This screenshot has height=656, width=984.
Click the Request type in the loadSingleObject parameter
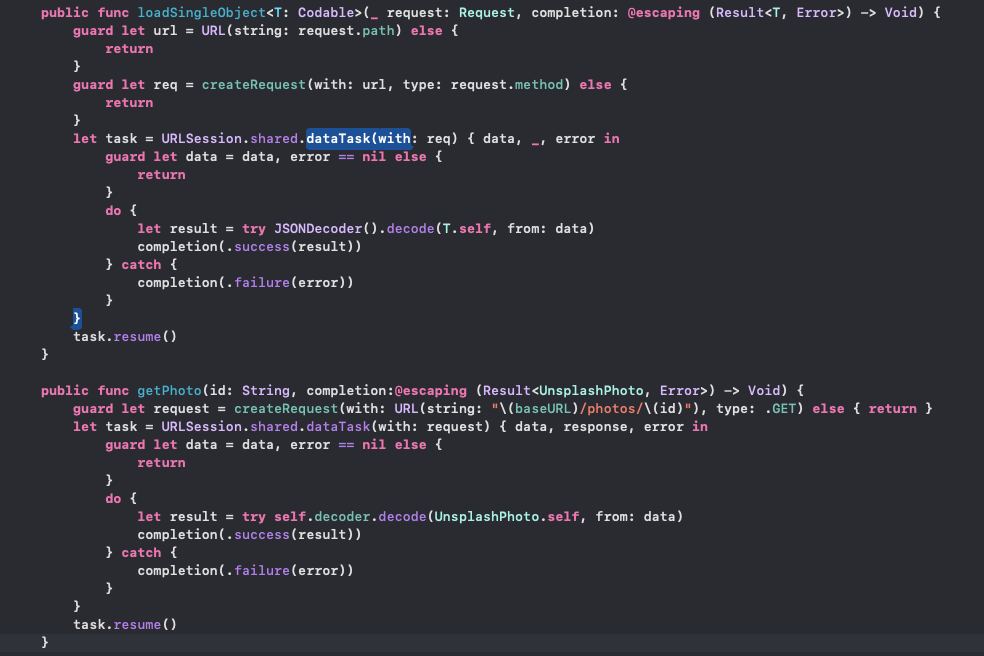[486, 13]
